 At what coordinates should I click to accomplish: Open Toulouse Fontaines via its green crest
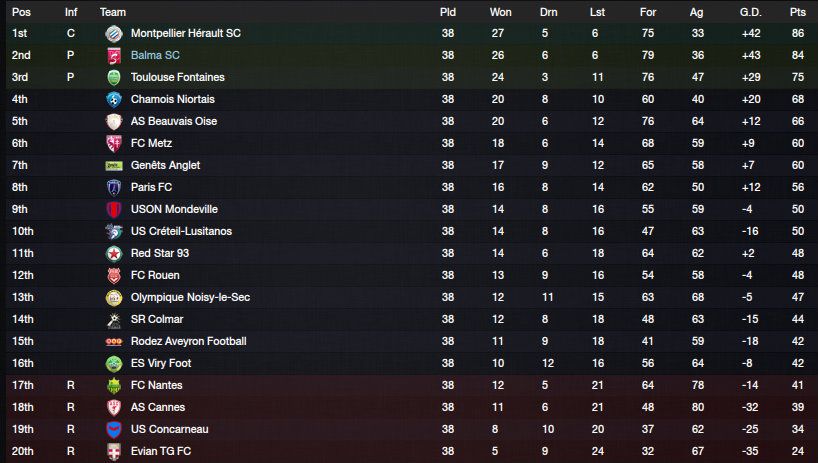point(114,77)
